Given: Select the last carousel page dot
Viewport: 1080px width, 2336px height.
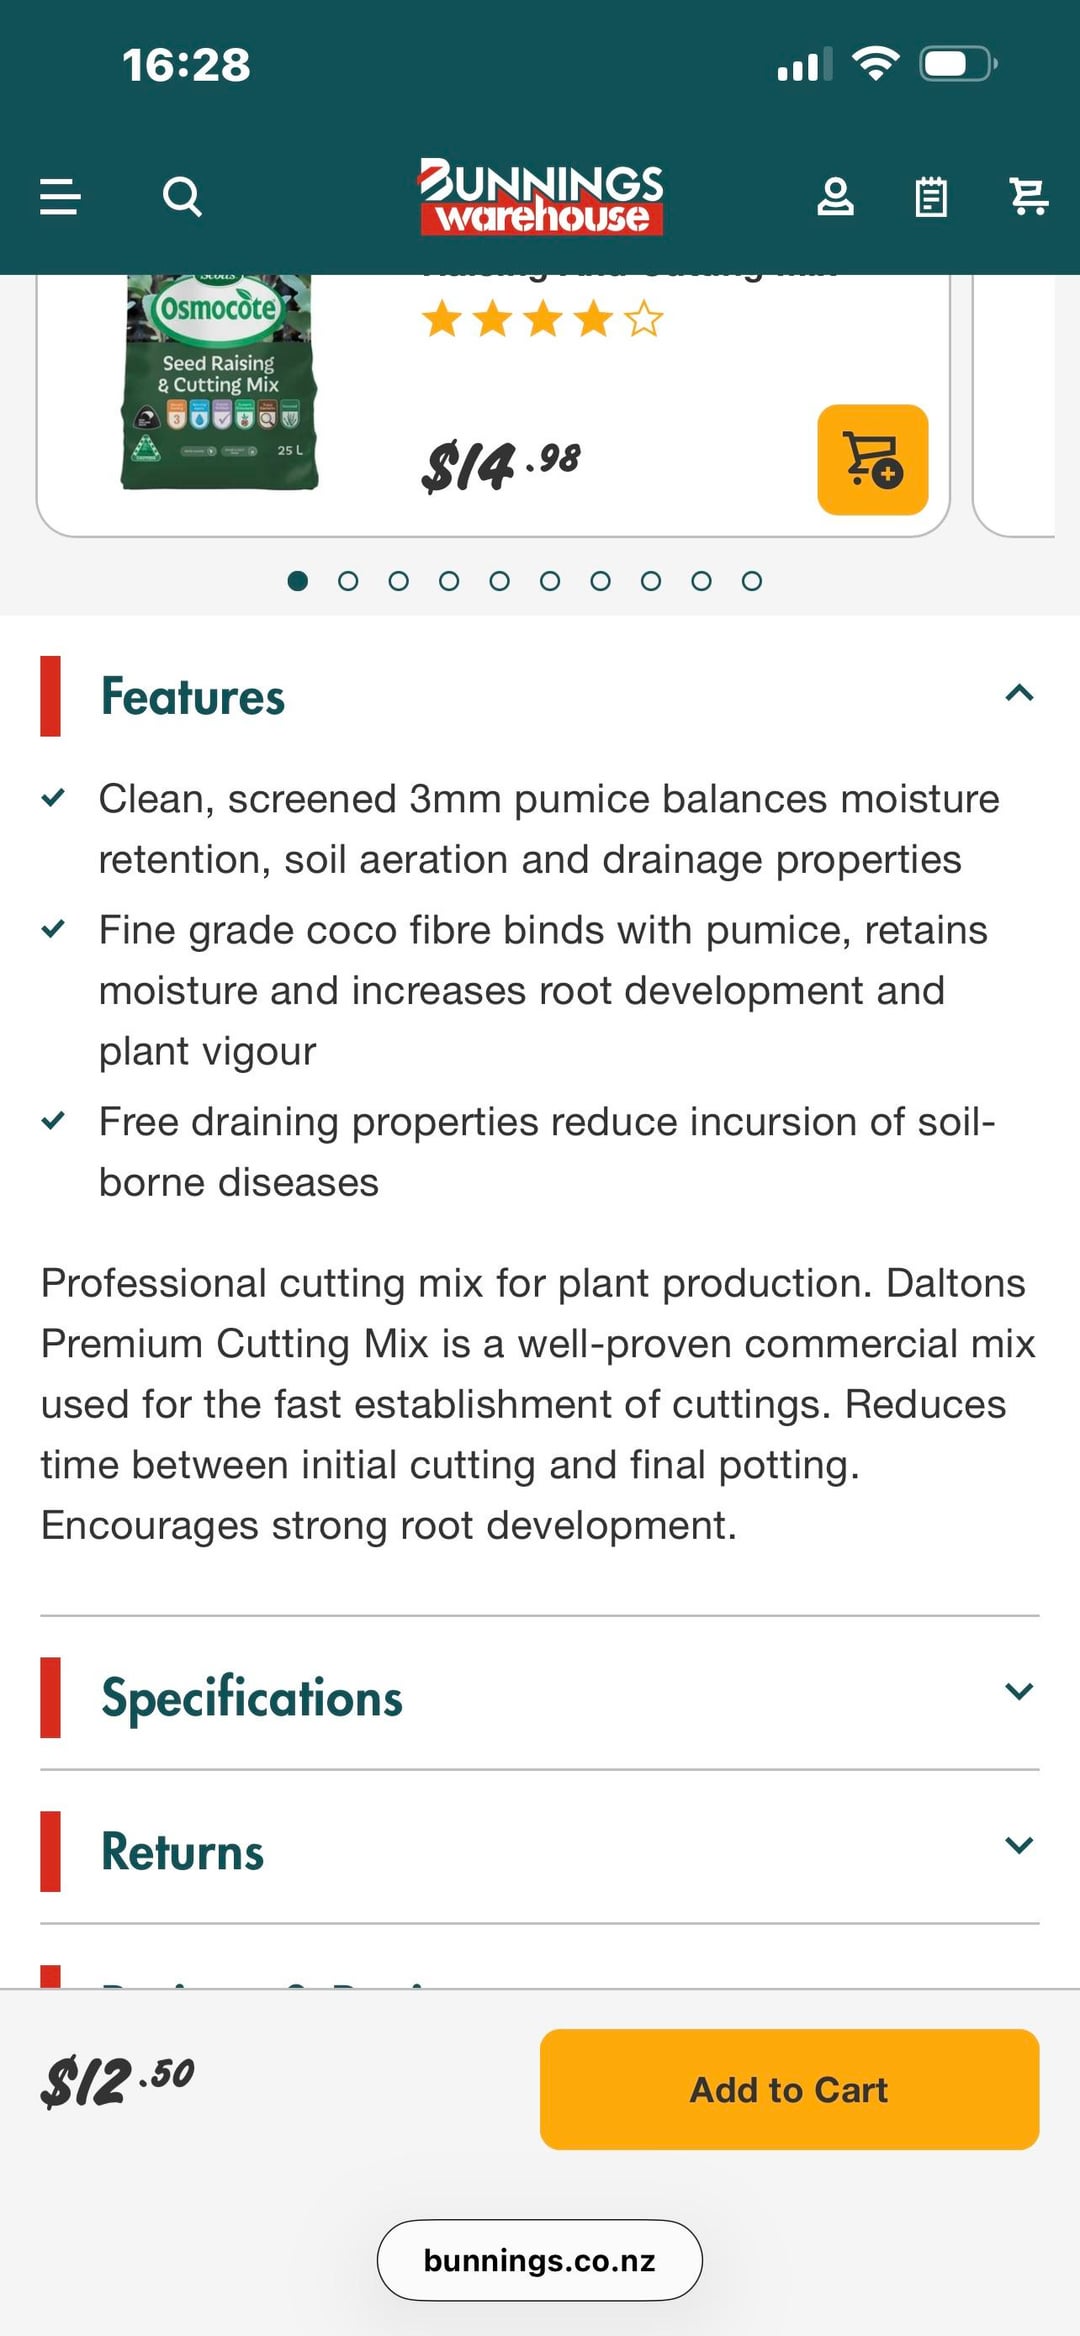Looking at the screenshot, I should 752,581.
